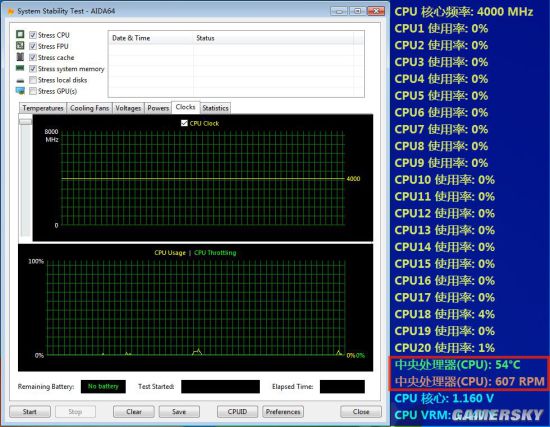This screenshot has height=427, width=550.
Task: Click the cache chip icon beside Stress cache
Action: (20, 56)
